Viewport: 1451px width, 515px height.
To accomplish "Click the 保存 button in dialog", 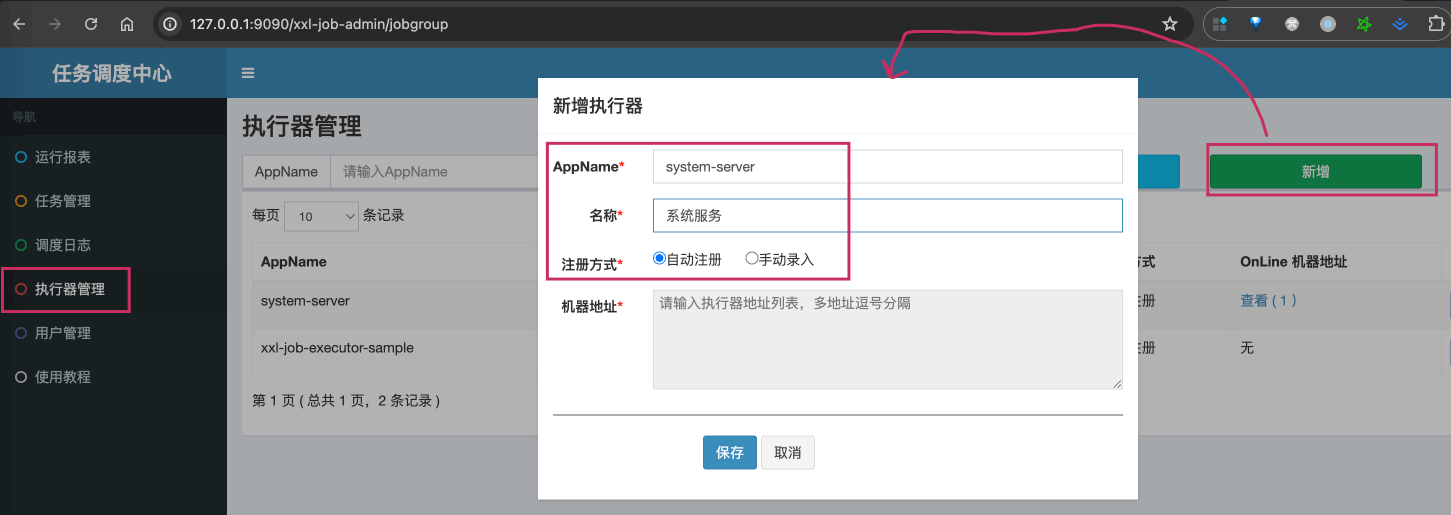I will click(x=729, y=452).
